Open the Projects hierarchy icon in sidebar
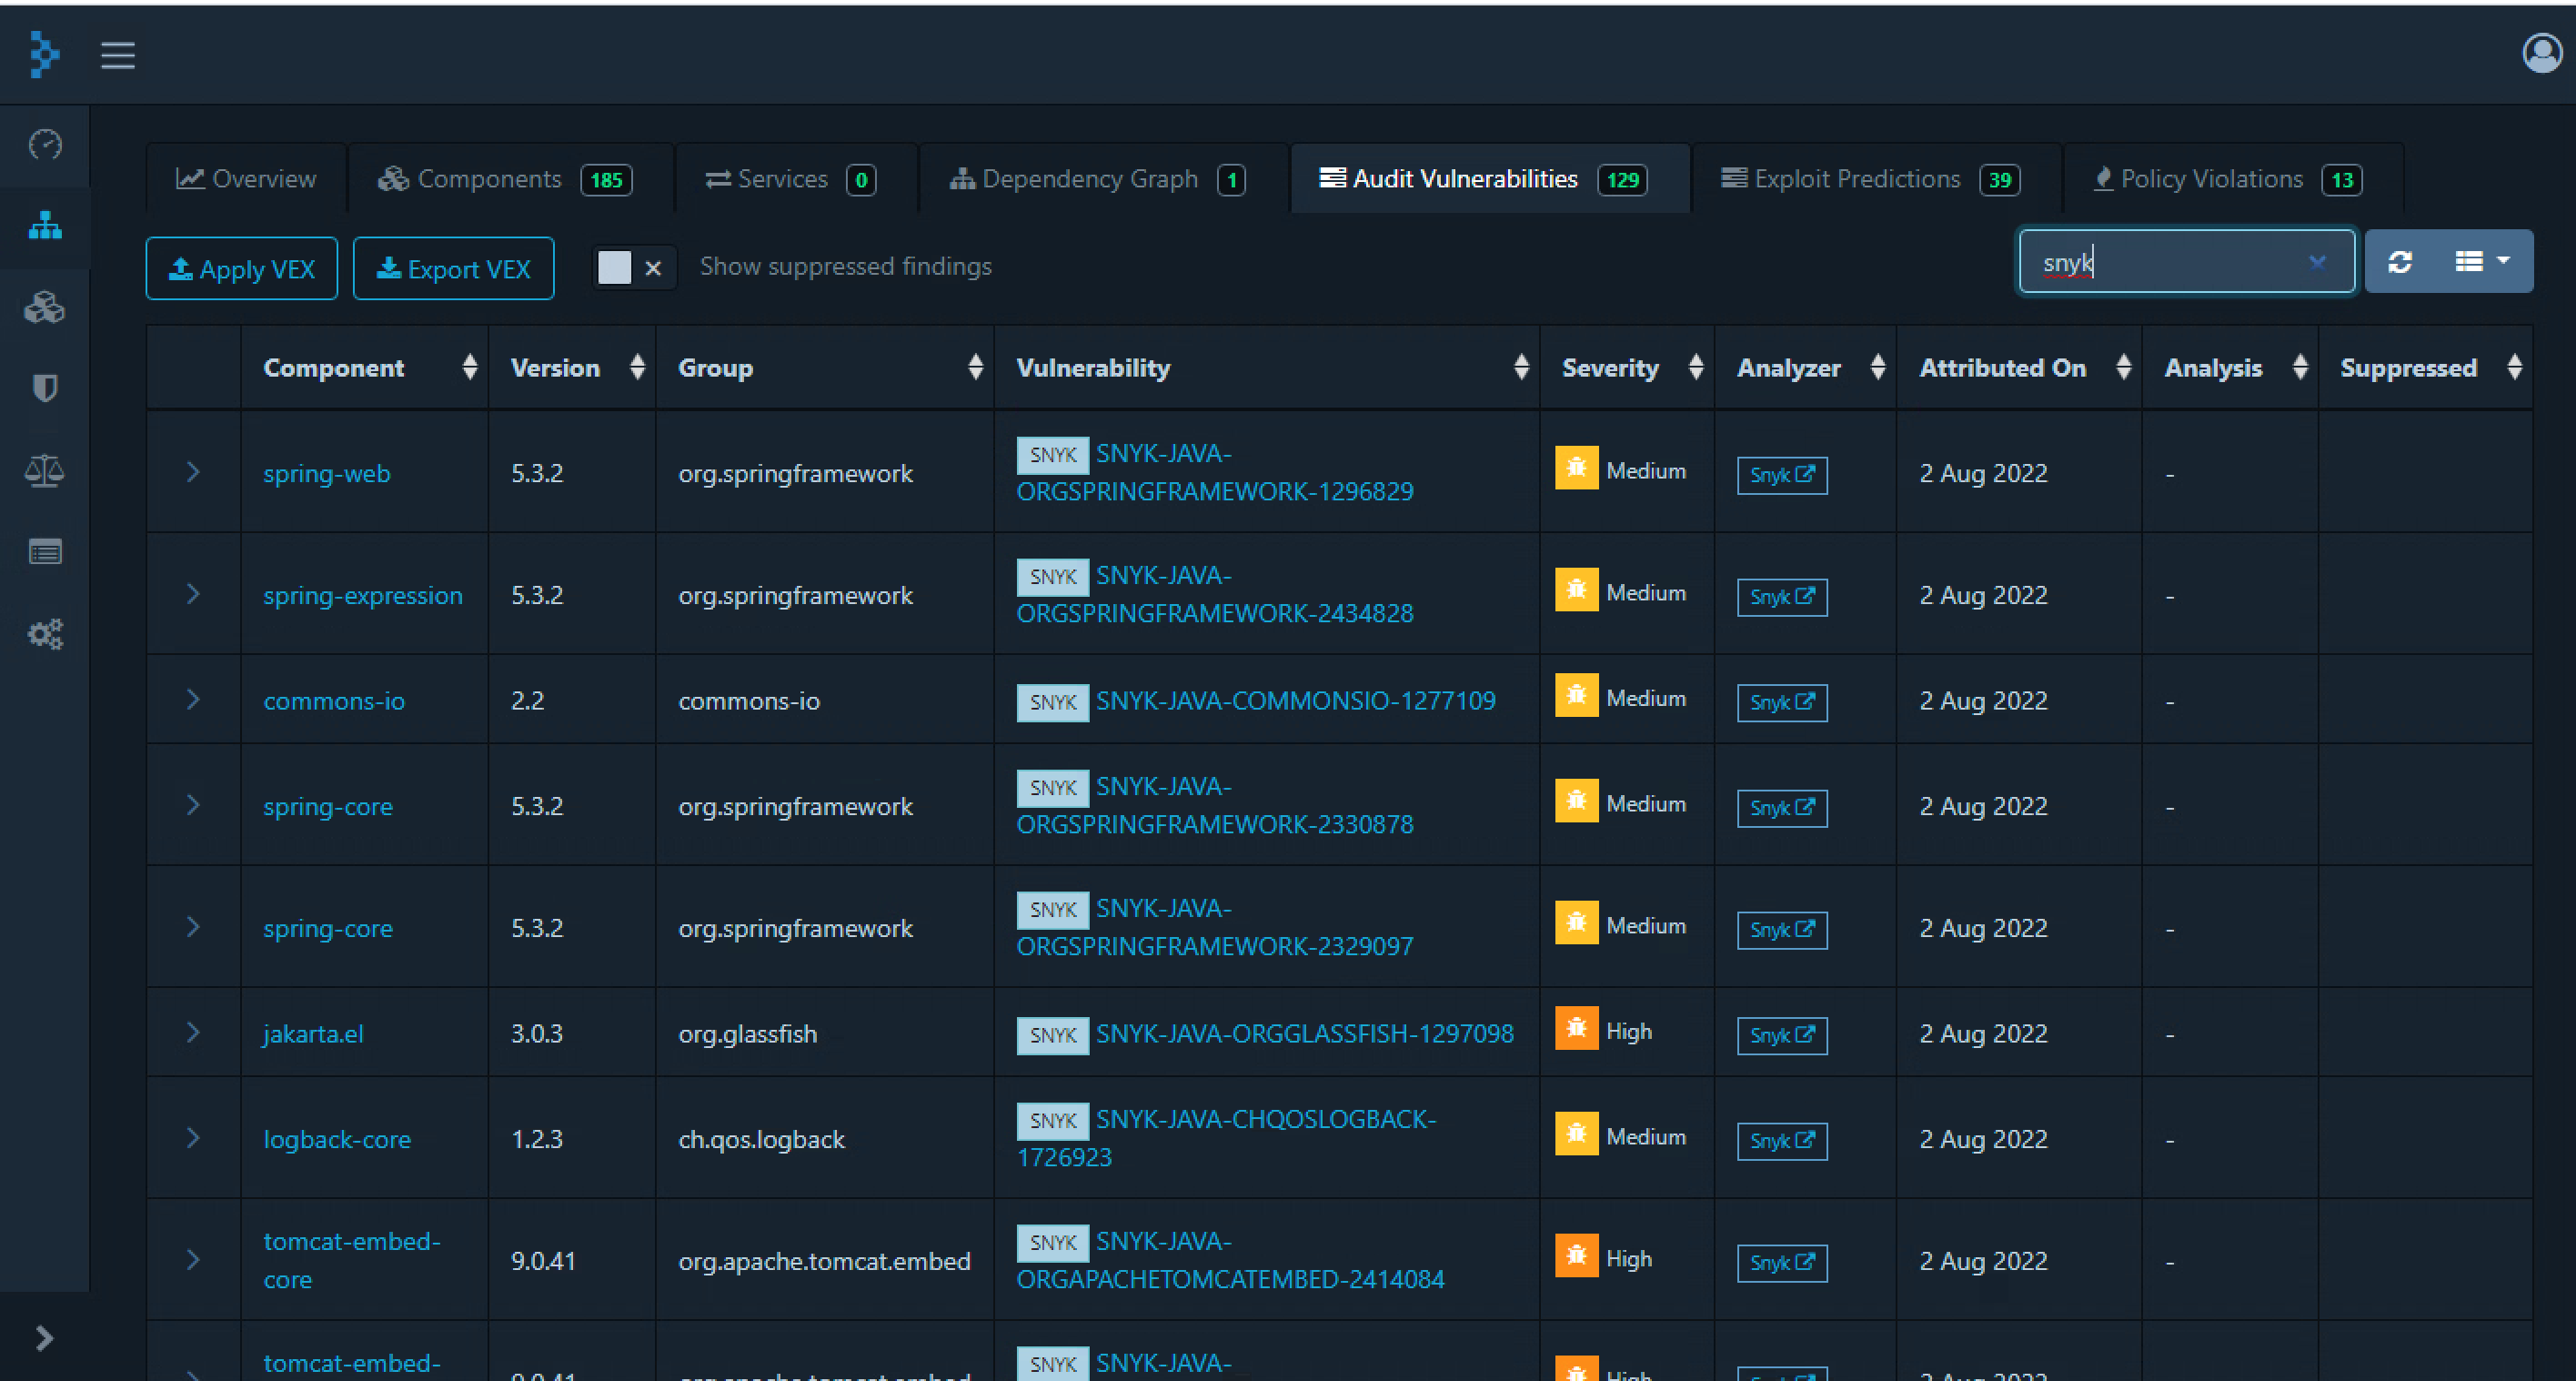Viewport: 2576px width, 1381px height. (45, 227)
